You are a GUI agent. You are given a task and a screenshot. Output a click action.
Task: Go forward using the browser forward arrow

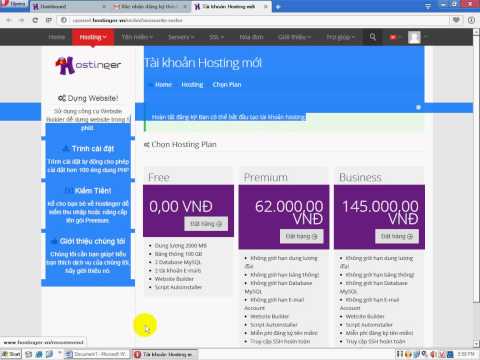[x=22, y=20]
